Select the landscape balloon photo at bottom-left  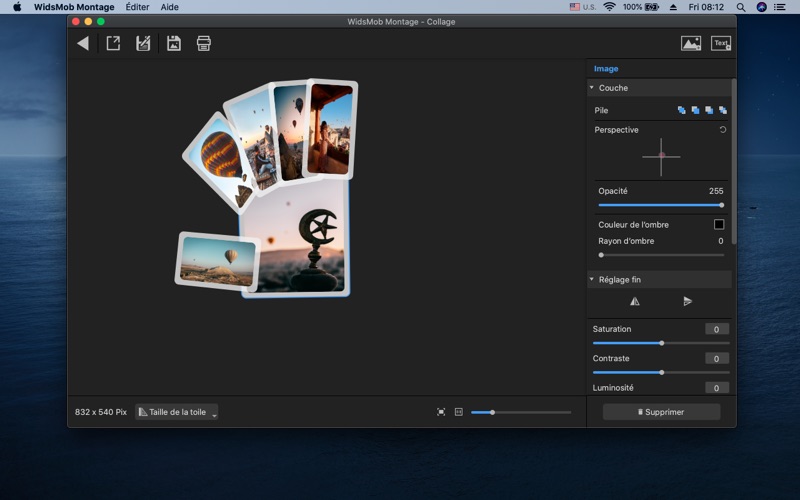[x=217, y=261]
